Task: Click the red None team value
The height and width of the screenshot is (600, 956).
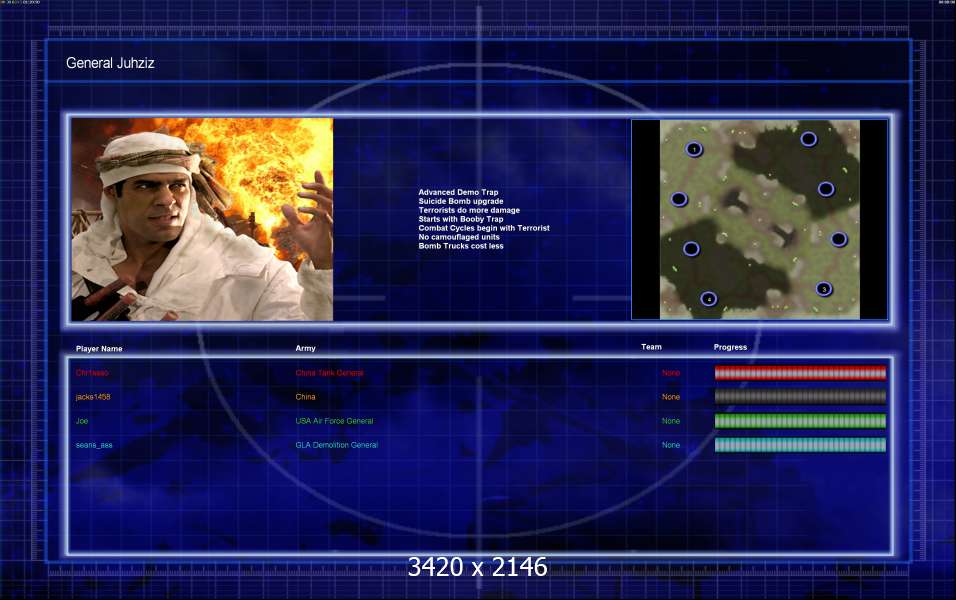Action: tap(671, 373)
